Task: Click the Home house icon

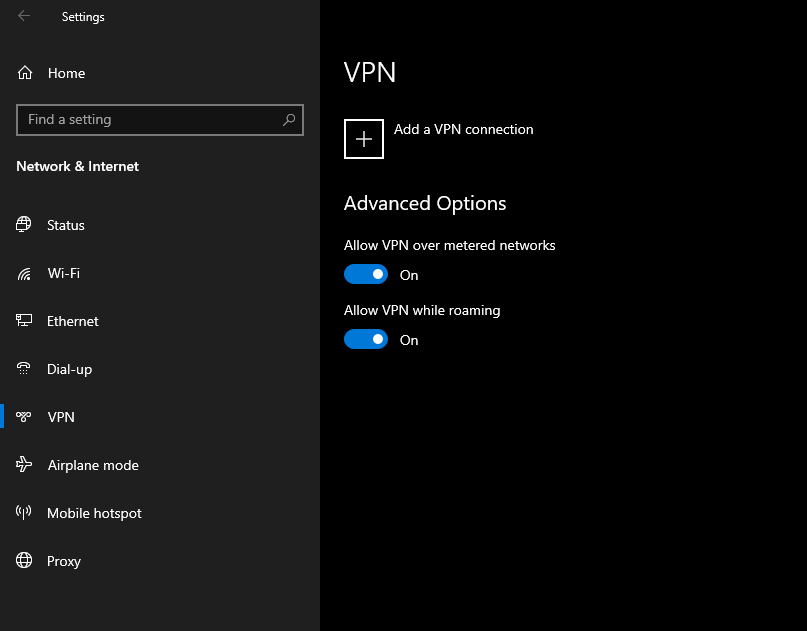Action: [25, 73]
